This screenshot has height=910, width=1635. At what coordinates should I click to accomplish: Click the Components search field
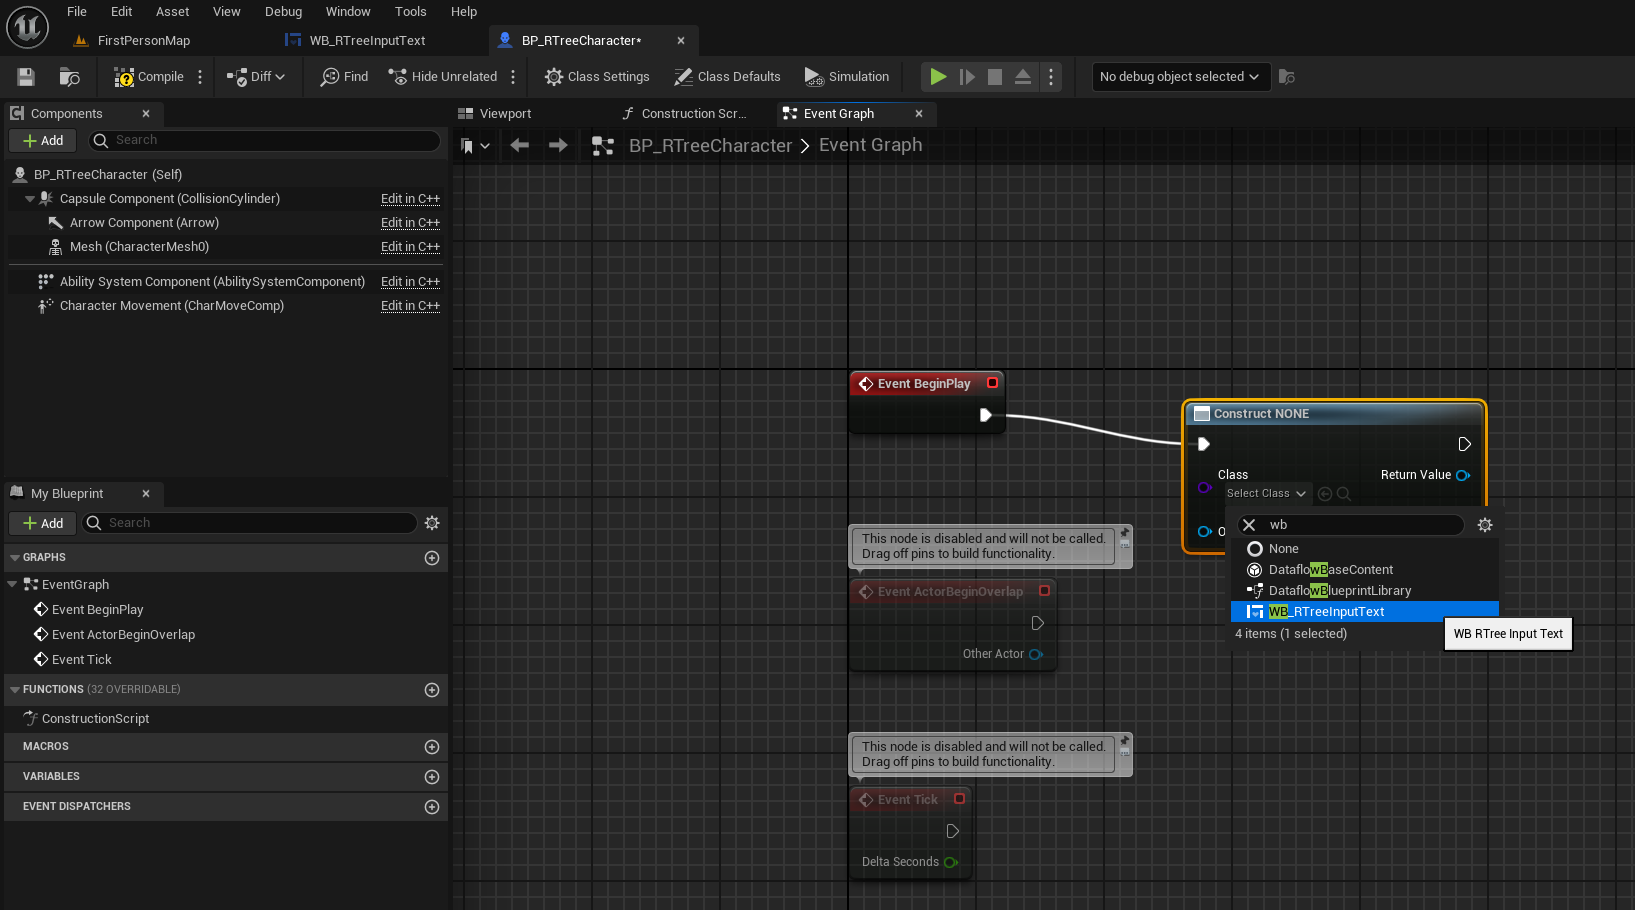tap(265, 141)
